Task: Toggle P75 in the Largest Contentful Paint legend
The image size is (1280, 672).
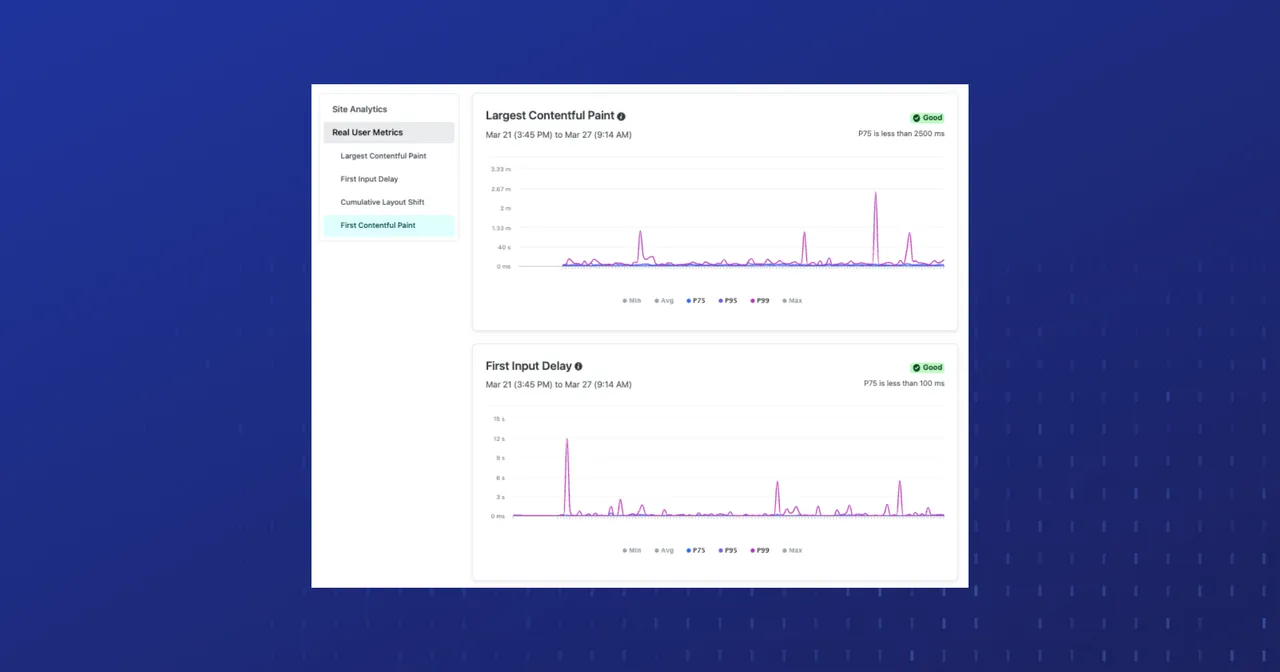Action: (x=696, y=300)
